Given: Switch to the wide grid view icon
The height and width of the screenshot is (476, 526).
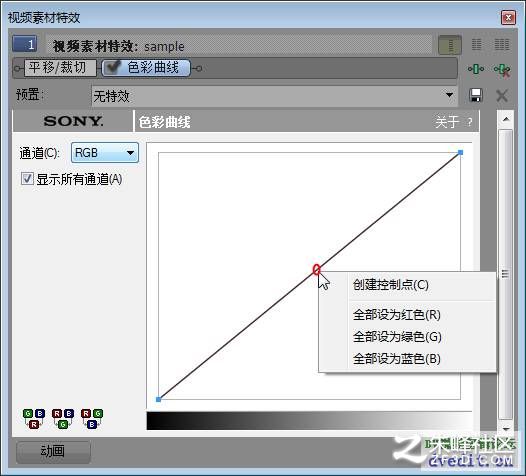Looking at the screenshot, I should pos(502,44).
